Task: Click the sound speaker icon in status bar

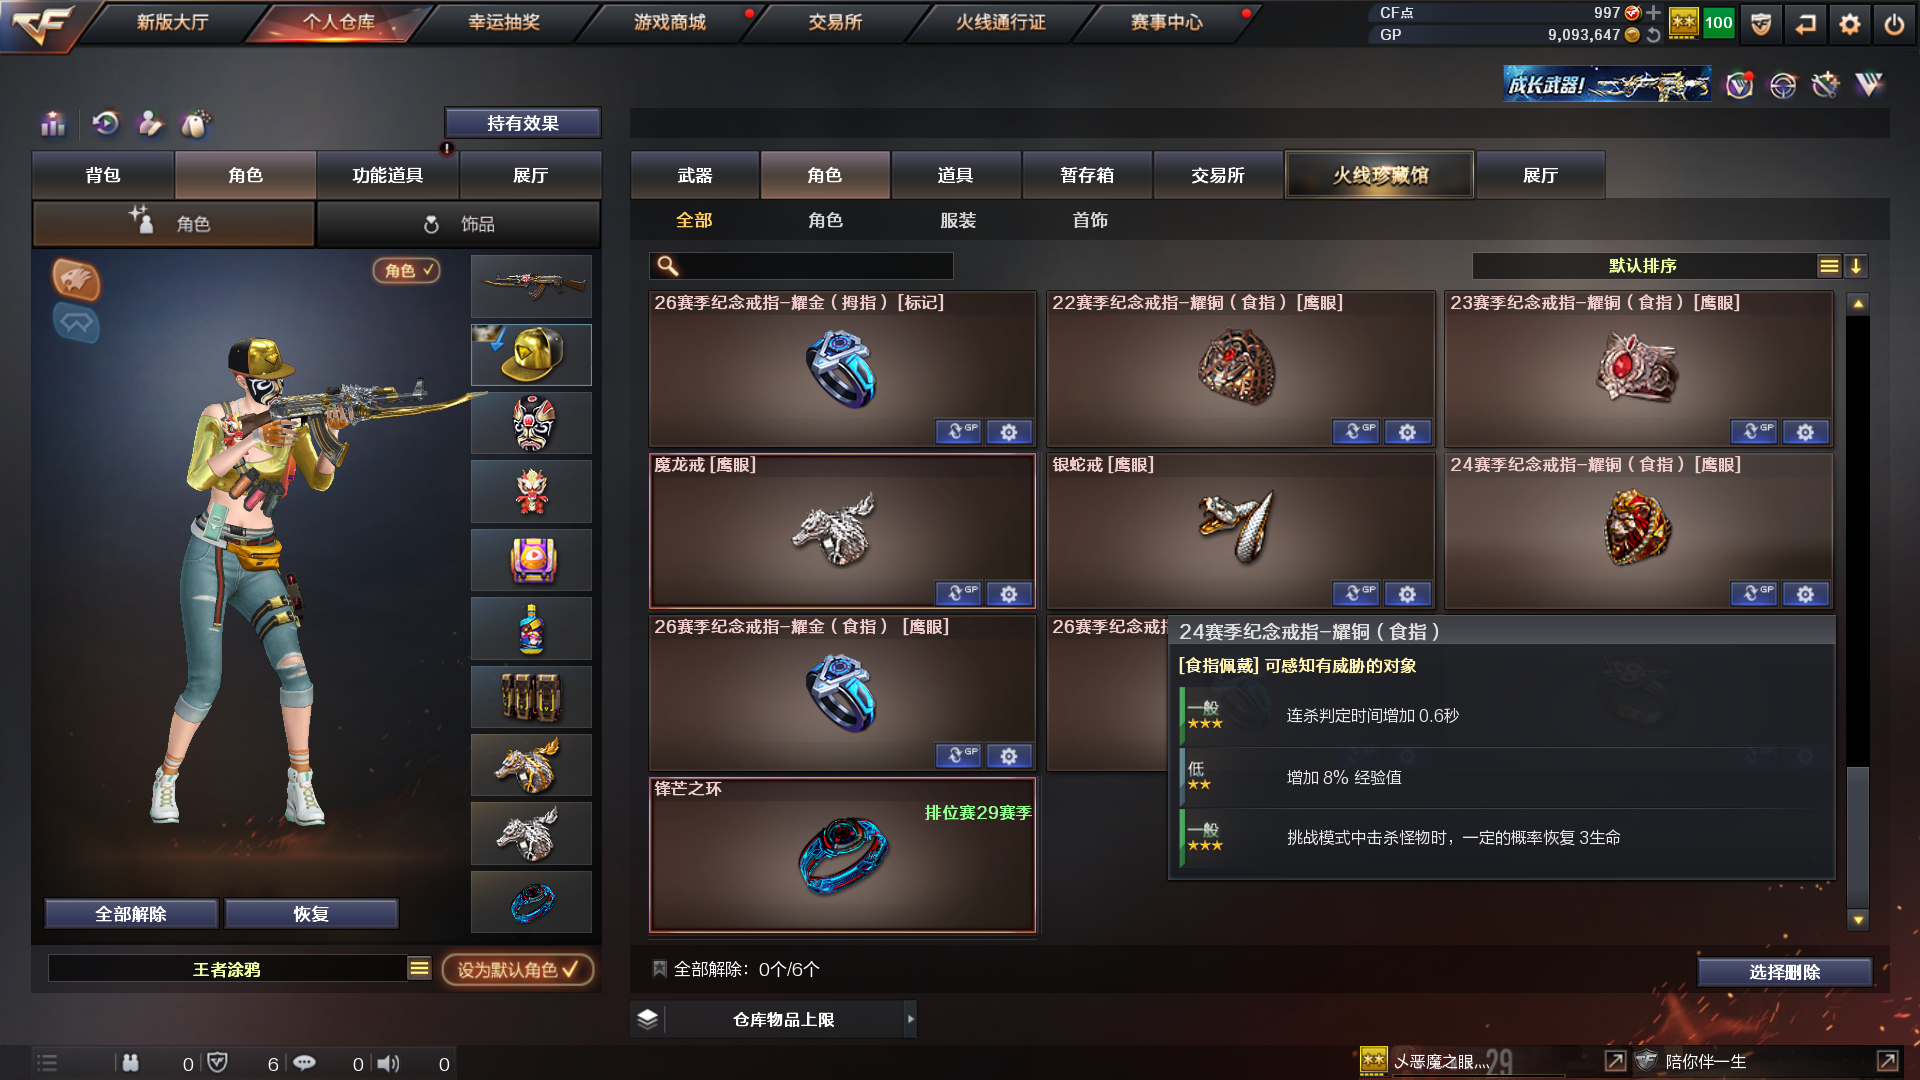Action: pyautogui.click(x=388, y=1063)
